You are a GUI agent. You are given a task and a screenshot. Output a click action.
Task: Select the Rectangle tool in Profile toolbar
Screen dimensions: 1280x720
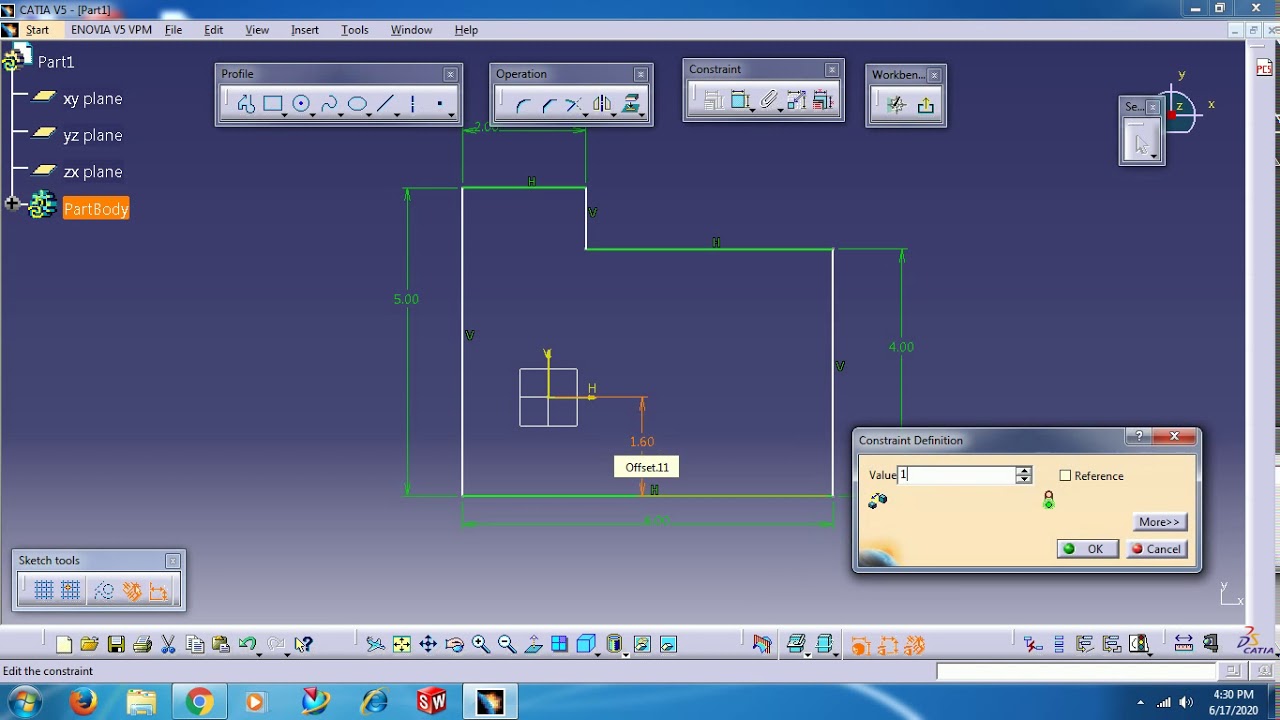pos(273,104)
